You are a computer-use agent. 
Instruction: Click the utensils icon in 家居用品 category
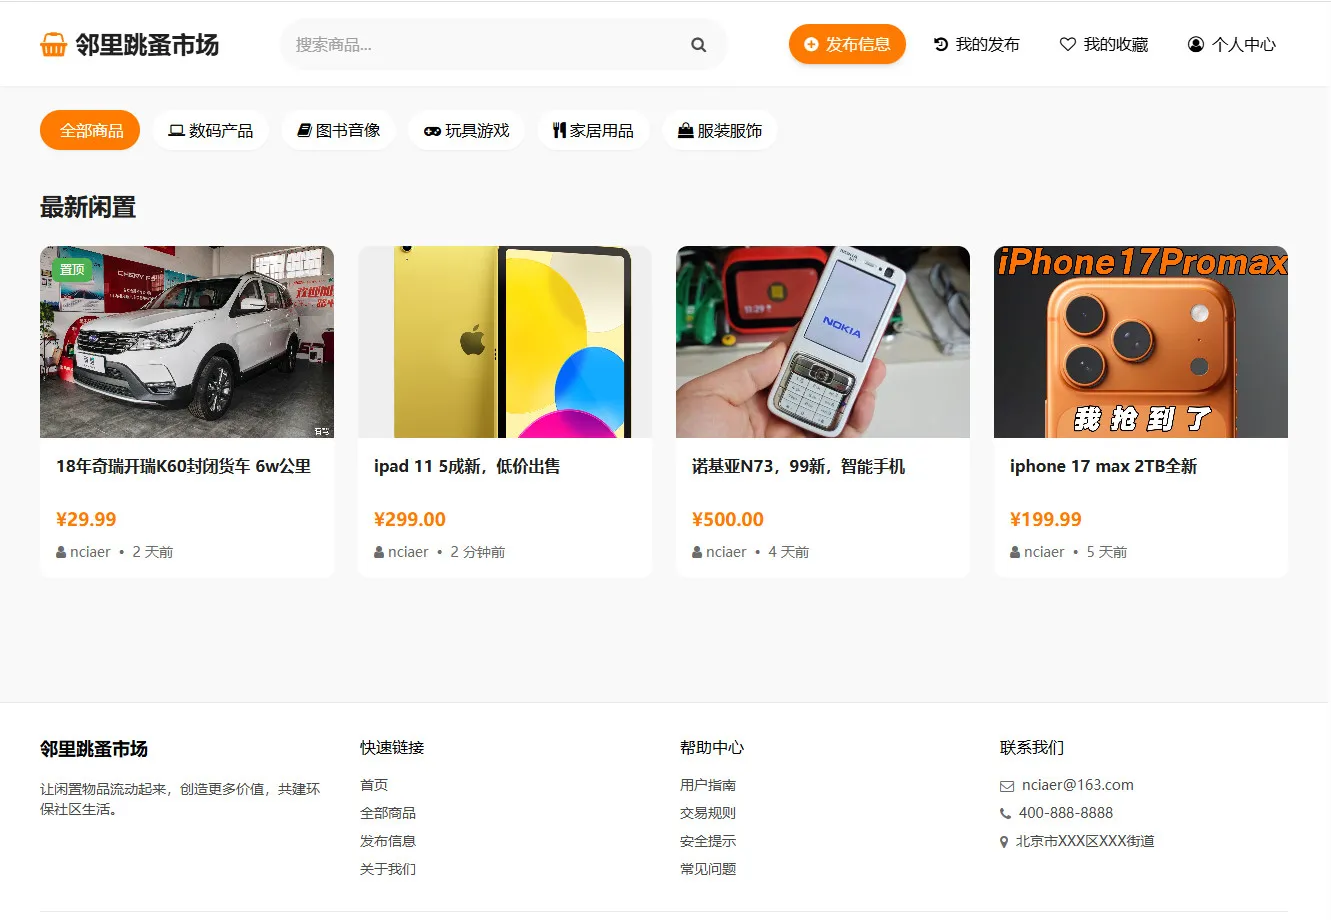click(559, 131)
